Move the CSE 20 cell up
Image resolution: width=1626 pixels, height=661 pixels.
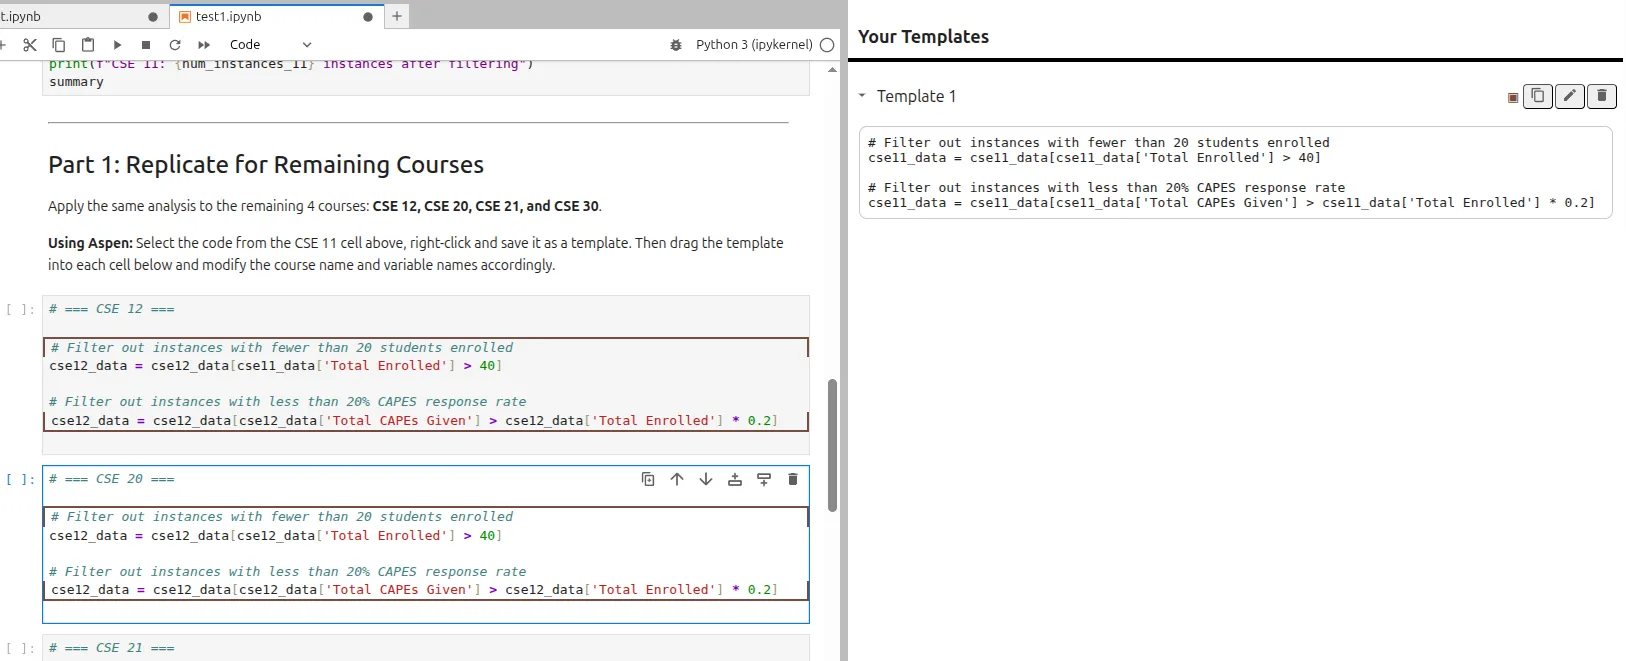click(677, 480)
